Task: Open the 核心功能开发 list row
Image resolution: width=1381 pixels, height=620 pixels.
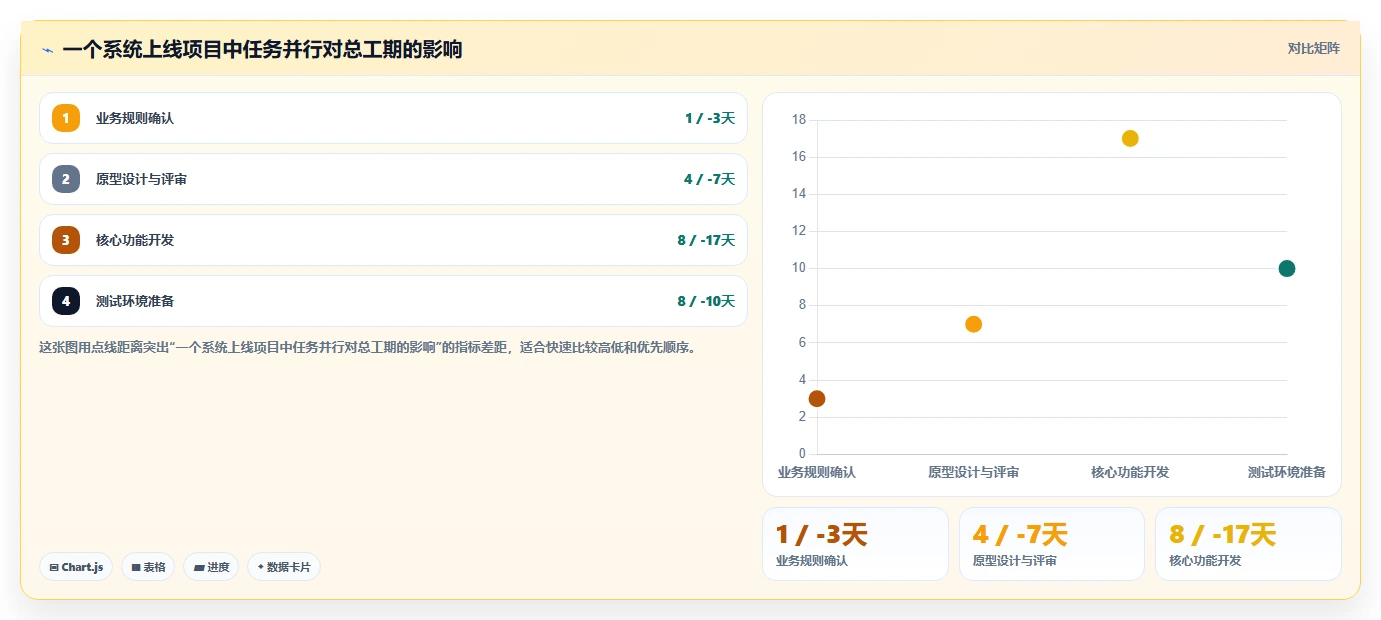Action: (393, 240)
